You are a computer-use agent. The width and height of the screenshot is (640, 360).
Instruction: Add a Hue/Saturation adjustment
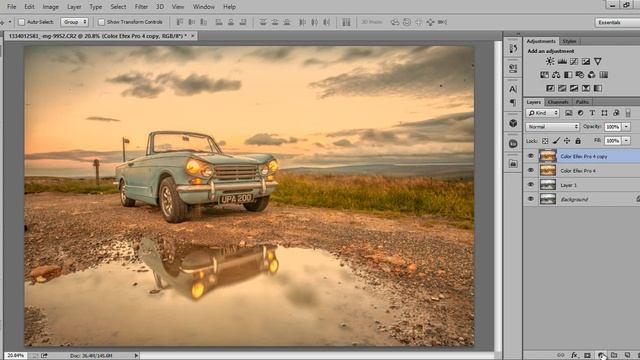544,75
